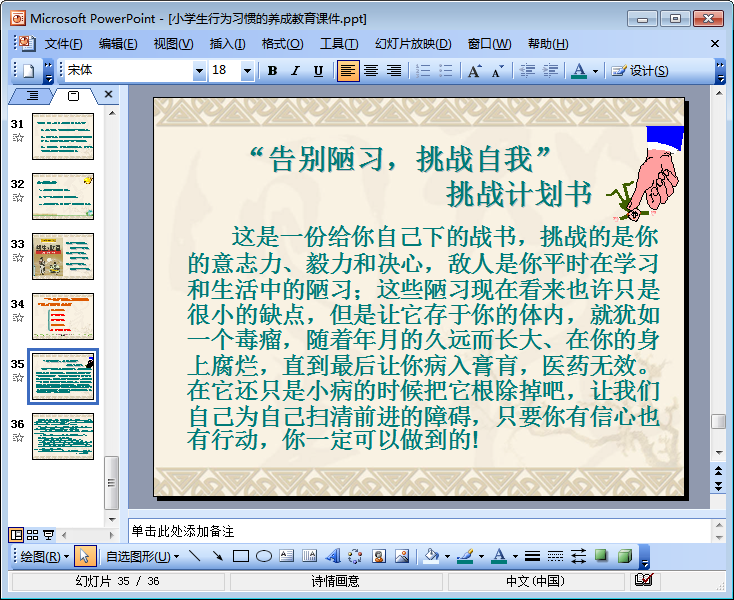This screenshot has width=734, height=600.
Task: Apply bulleted list formatting
Action: 446,71
